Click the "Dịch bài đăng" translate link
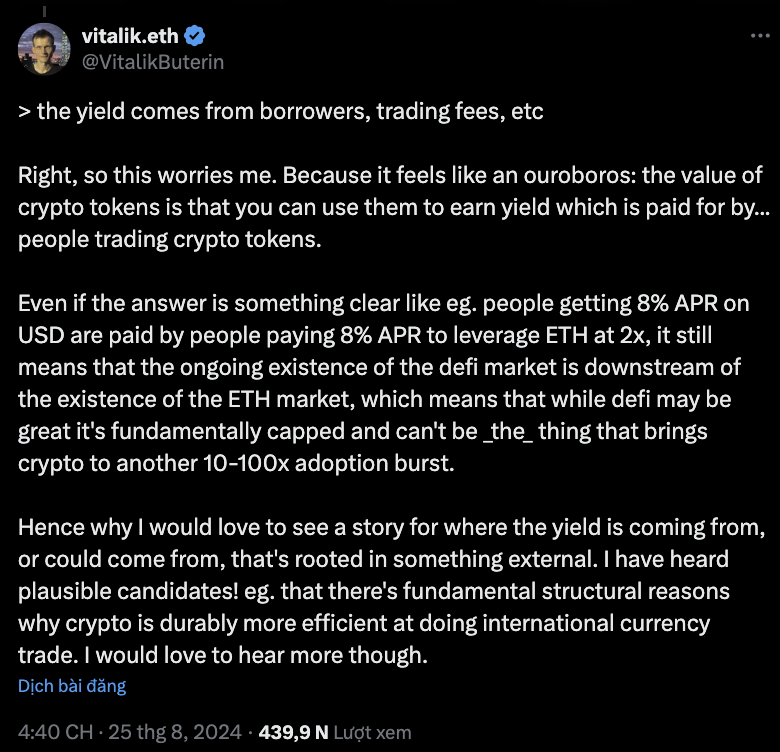Image resolution: width=780 pixels, height=752 pixels. [72, 686]
